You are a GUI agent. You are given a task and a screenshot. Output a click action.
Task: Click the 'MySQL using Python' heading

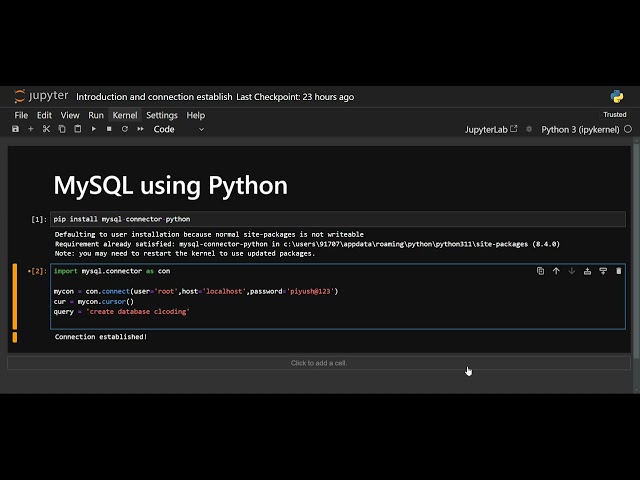click(x=171, y=186)
